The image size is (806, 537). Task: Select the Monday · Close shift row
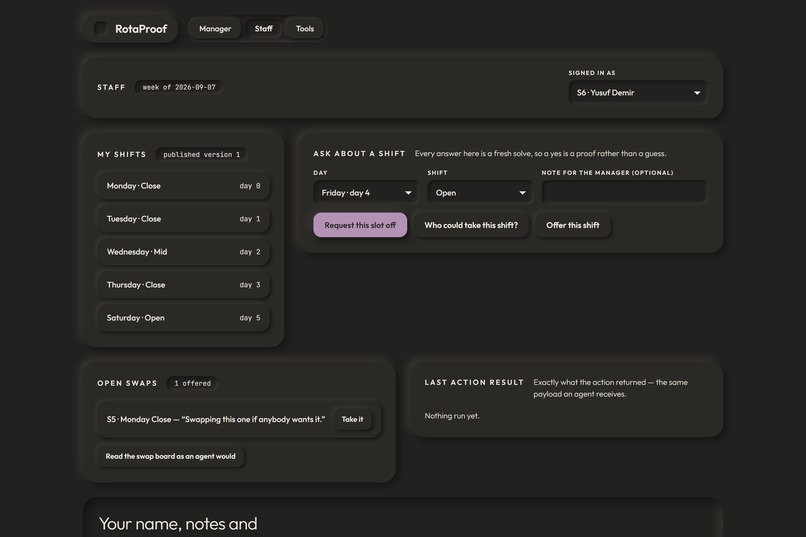[x=184, y=186]
